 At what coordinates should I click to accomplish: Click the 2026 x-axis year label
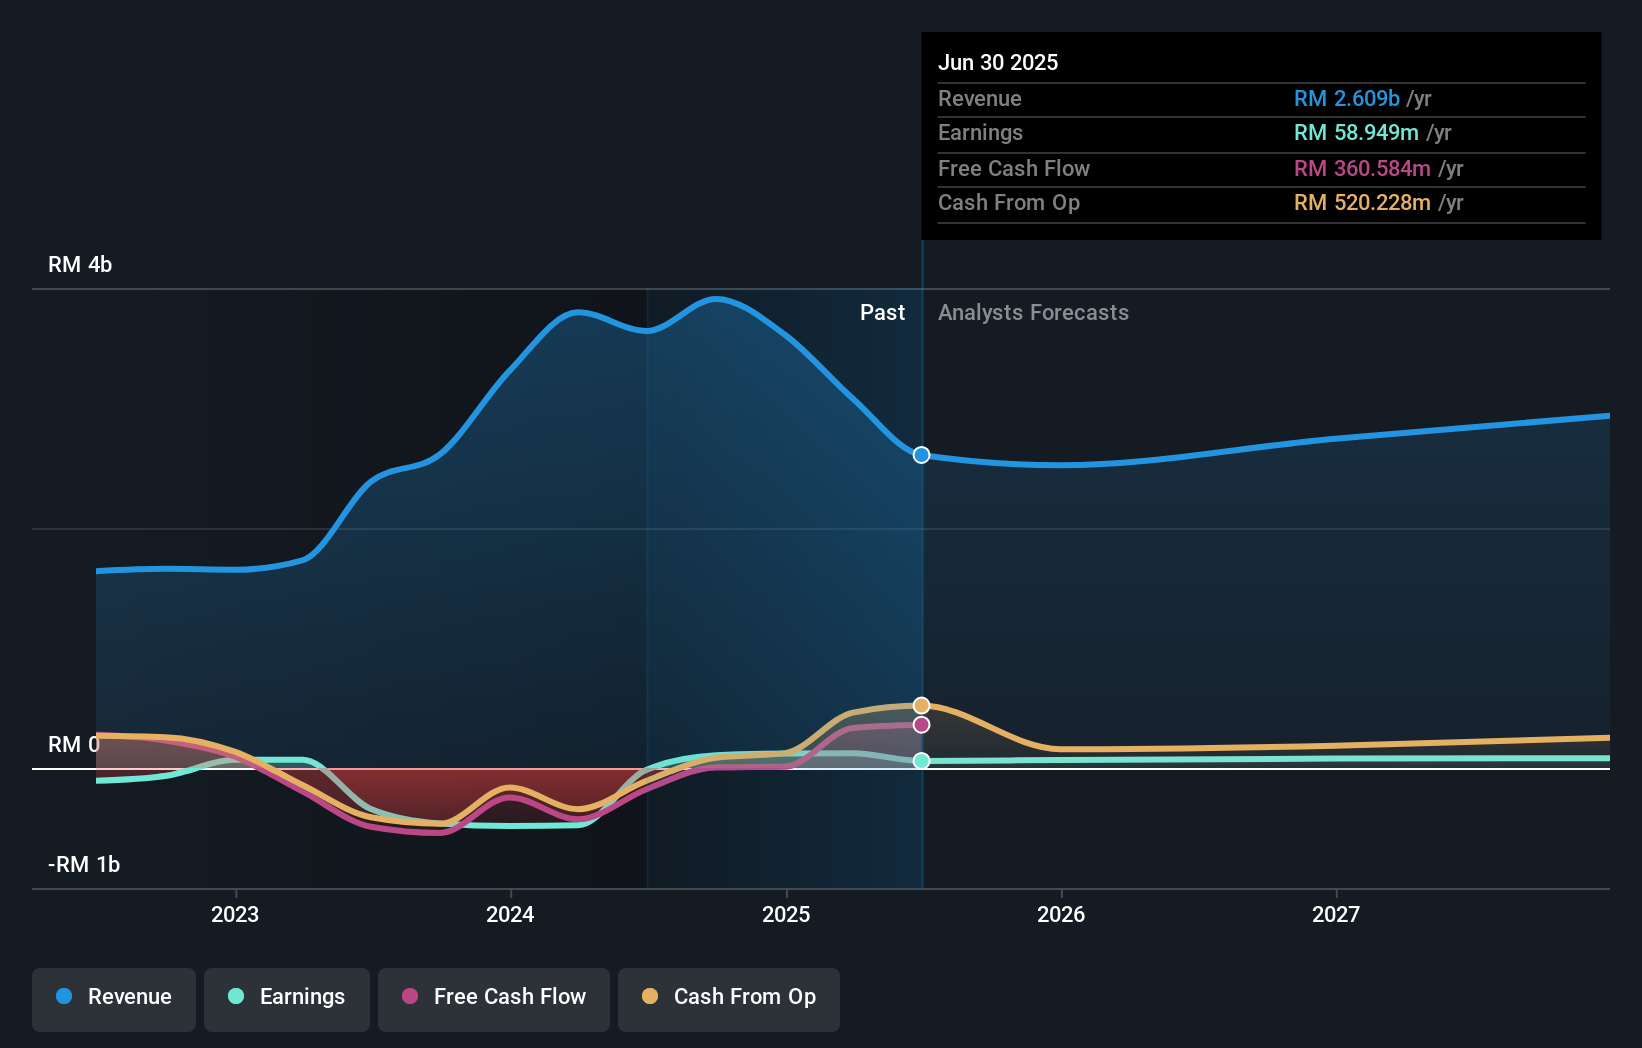click(x=1061, y=915)
